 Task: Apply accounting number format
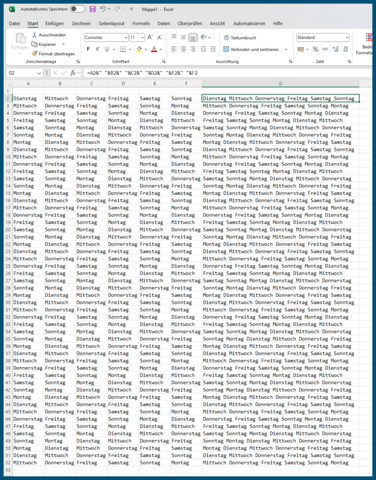point(301,49)
